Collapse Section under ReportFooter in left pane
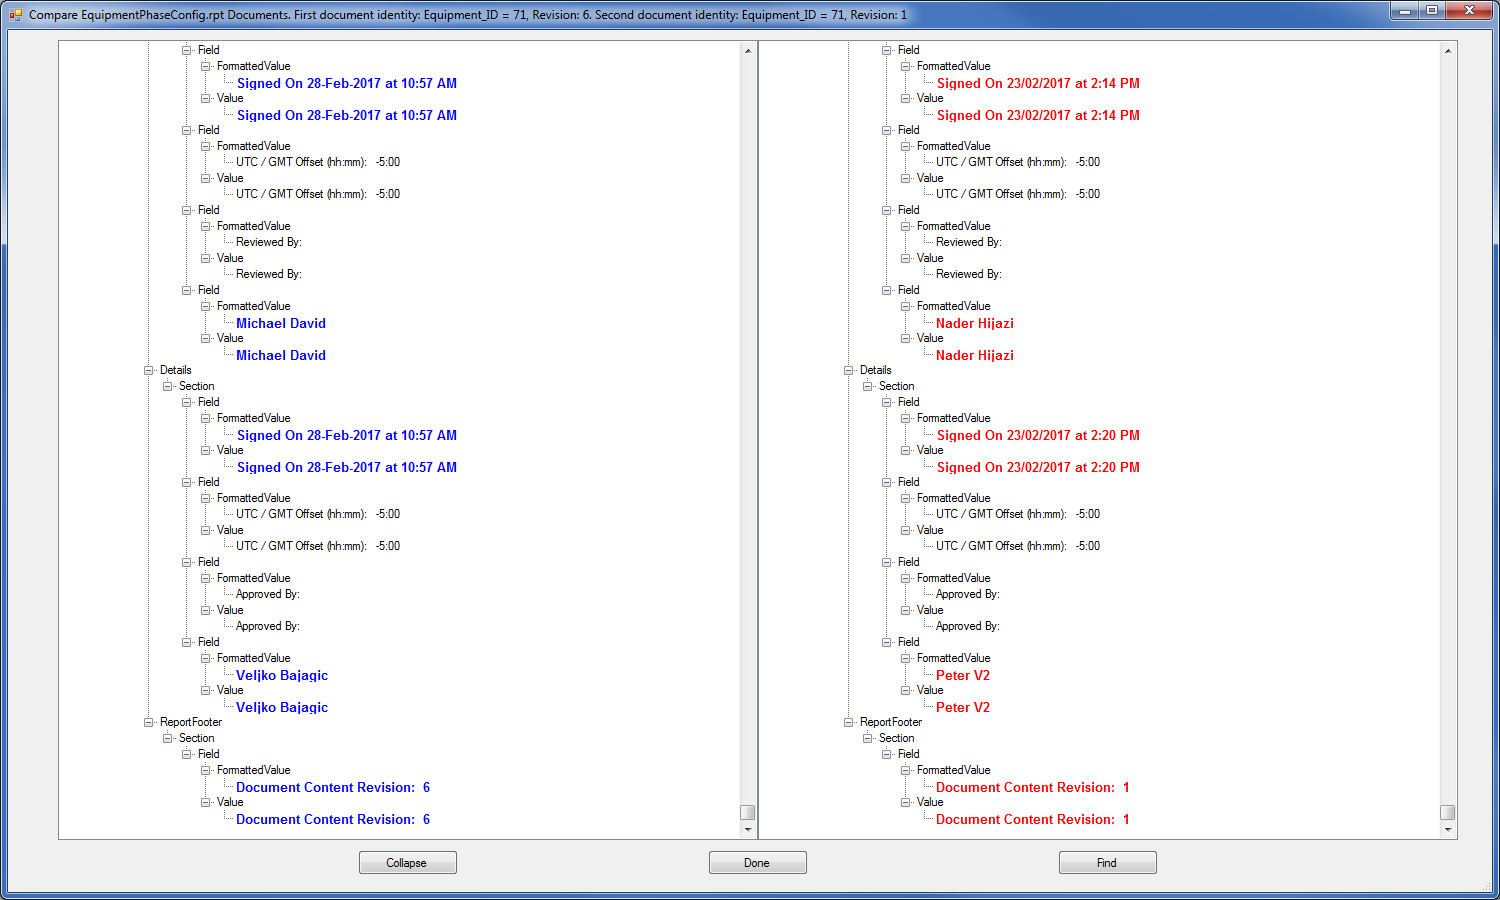This screenshot has height=900, width=1500. click(168, 738)
